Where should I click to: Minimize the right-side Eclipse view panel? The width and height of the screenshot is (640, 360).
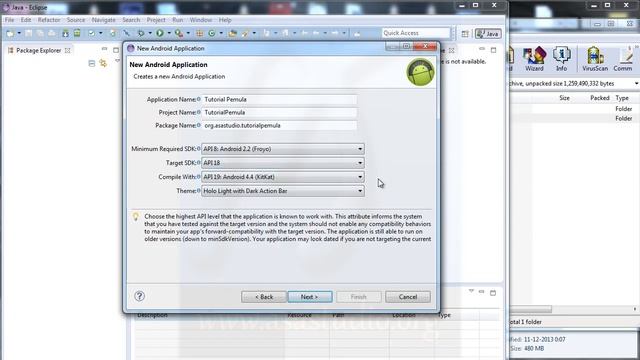click(x=482, y=49)
